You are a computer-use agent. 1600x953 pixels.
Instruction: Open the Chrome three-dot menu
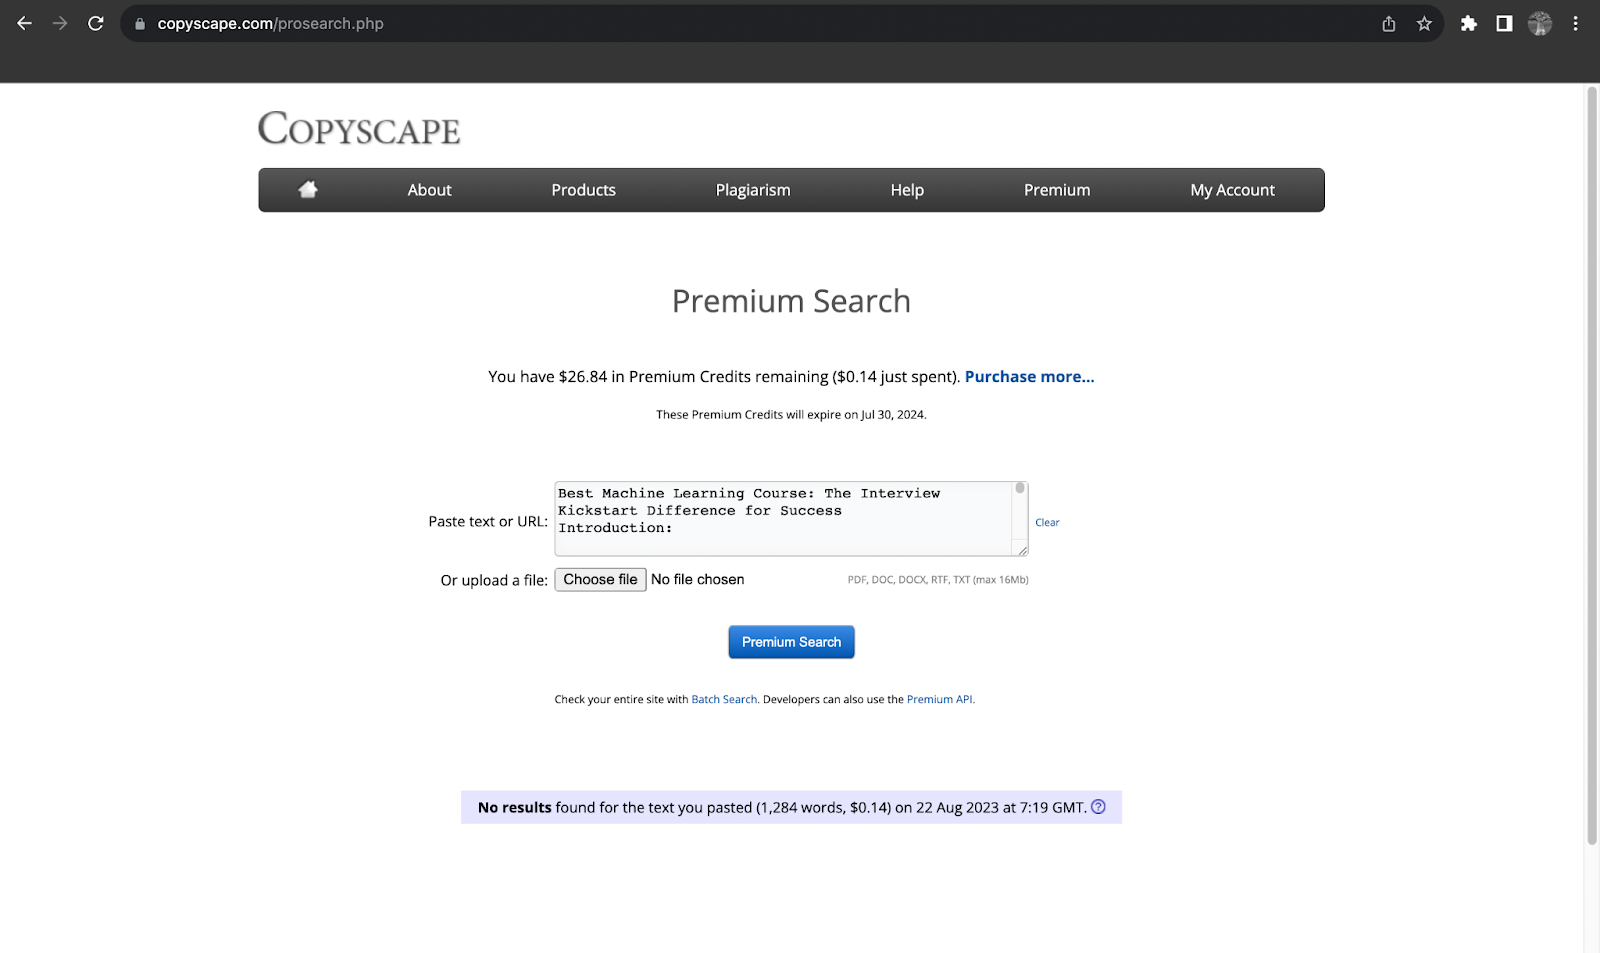pos(1575,23)
